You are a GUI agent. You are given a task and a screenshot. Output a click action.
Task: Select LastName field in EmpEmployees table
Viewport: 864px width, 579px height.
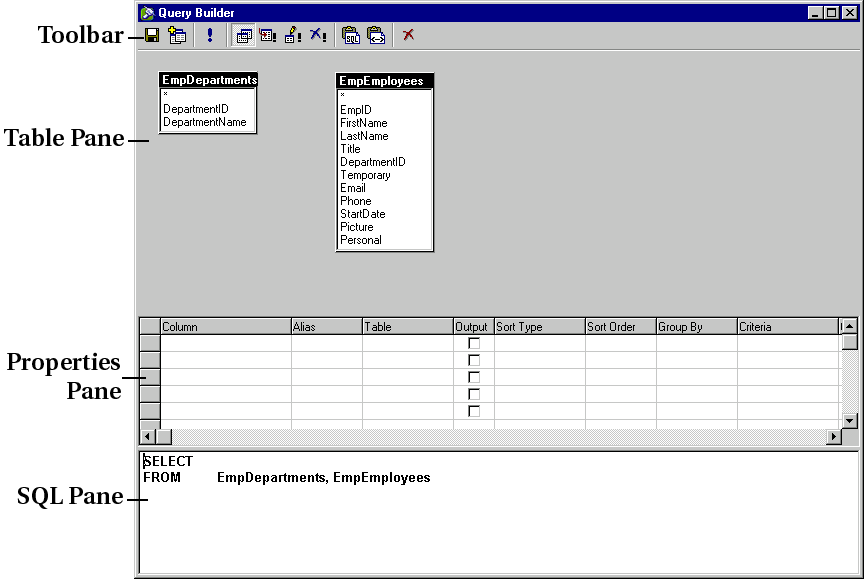click(x=364, y=136)
